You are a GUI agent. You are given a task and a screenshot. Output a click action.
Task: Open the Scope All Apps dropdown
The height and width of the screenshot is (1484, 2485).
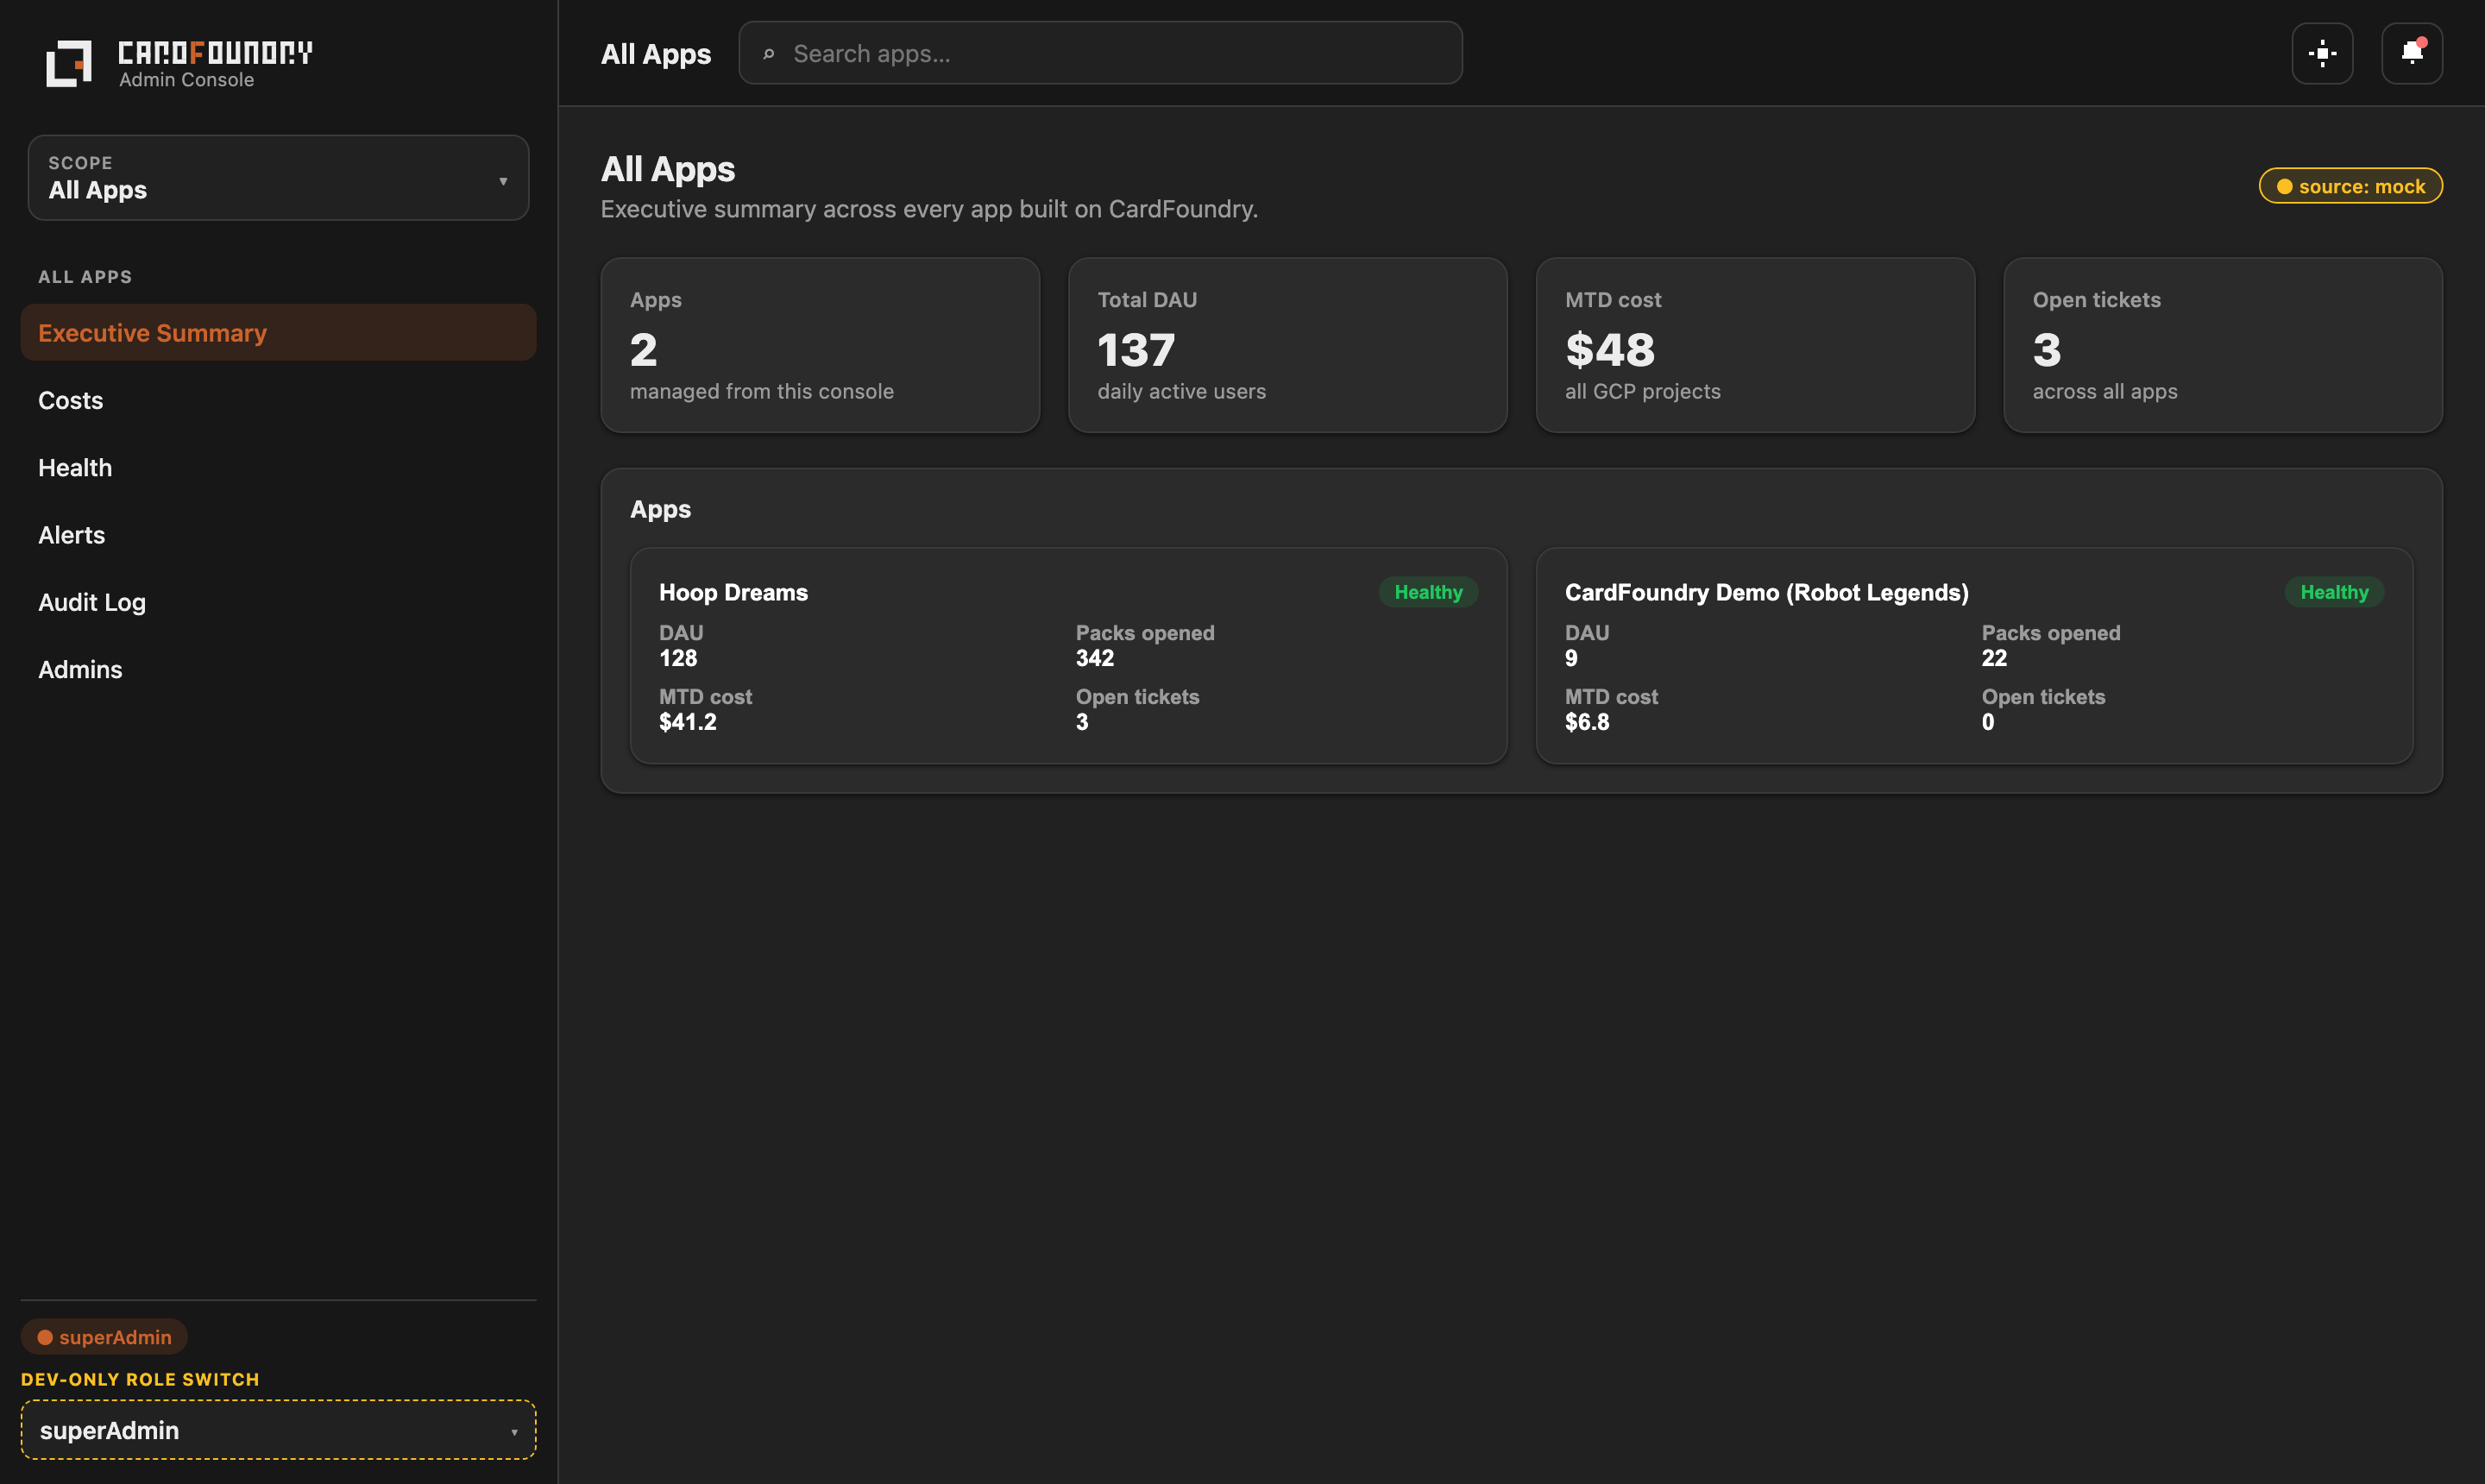point(278,177)
